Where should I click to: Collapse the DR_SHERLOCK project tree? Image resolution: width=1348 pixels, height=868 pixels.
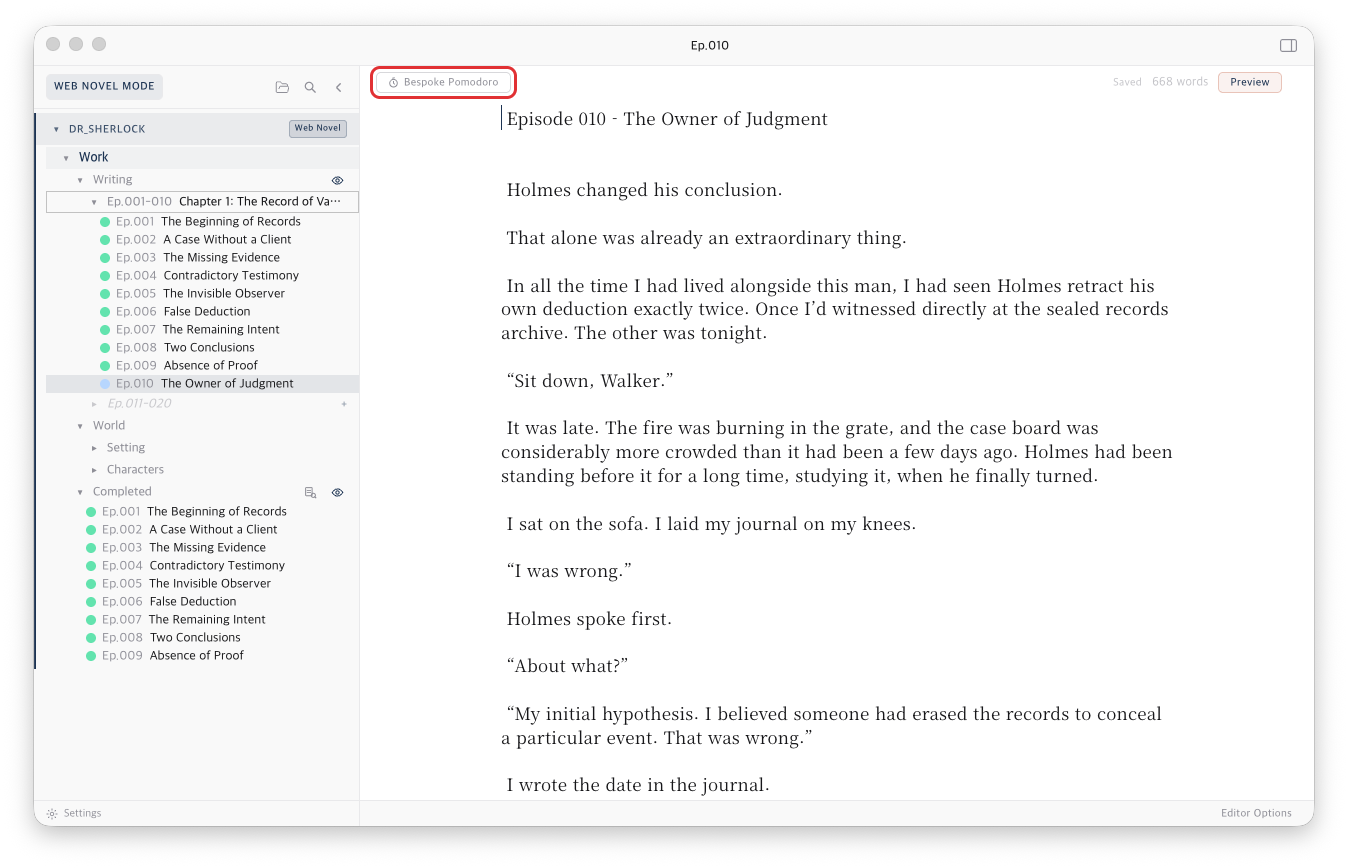pyautogui.click(x=56, y=129)
